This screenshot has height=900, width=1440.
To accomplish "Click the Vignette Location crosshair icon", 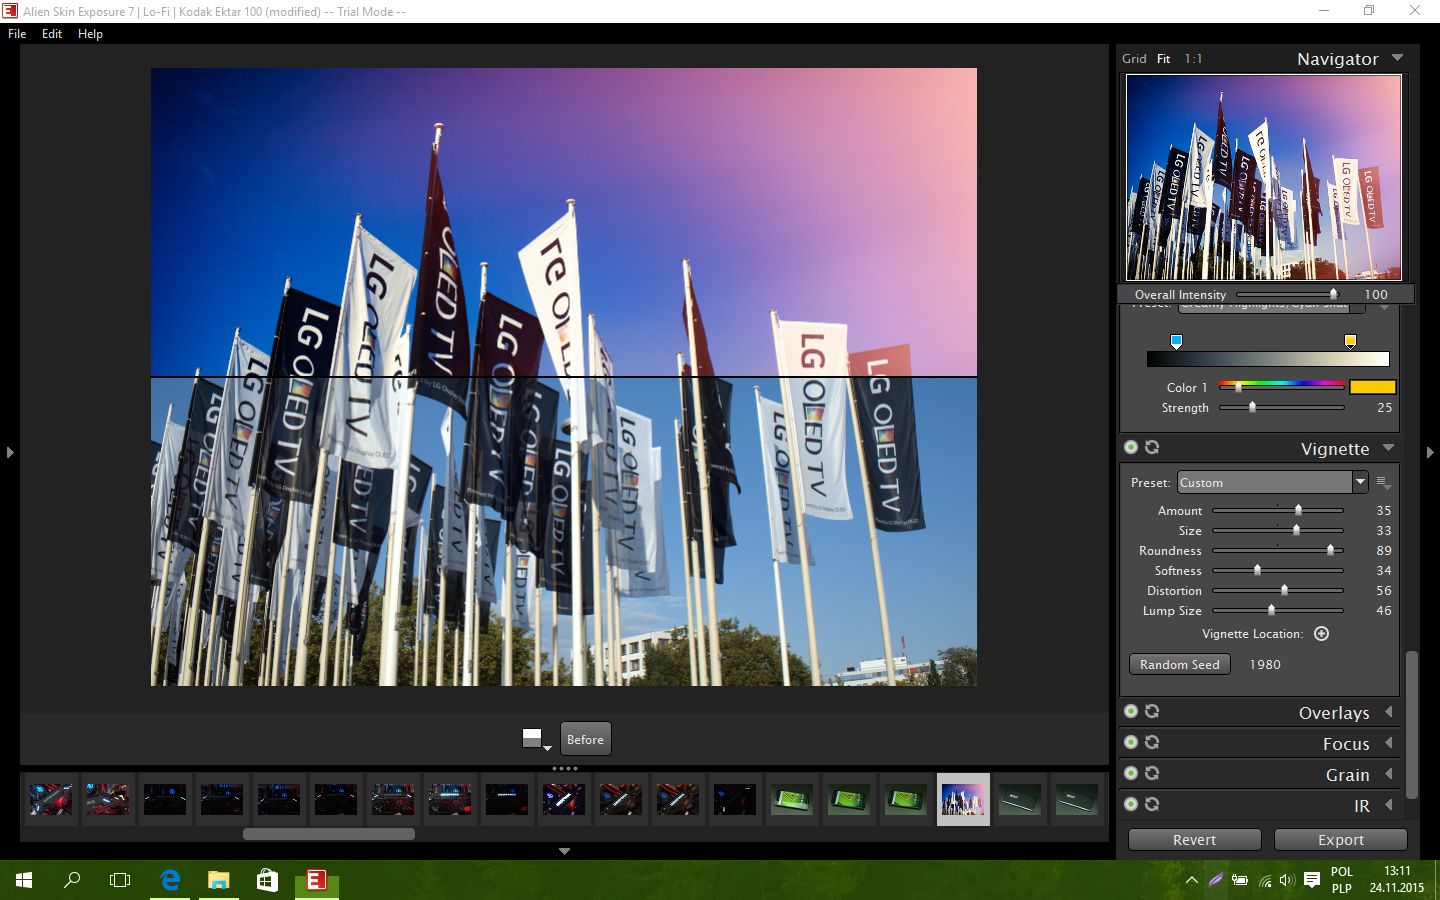I will pos(1321,634).
